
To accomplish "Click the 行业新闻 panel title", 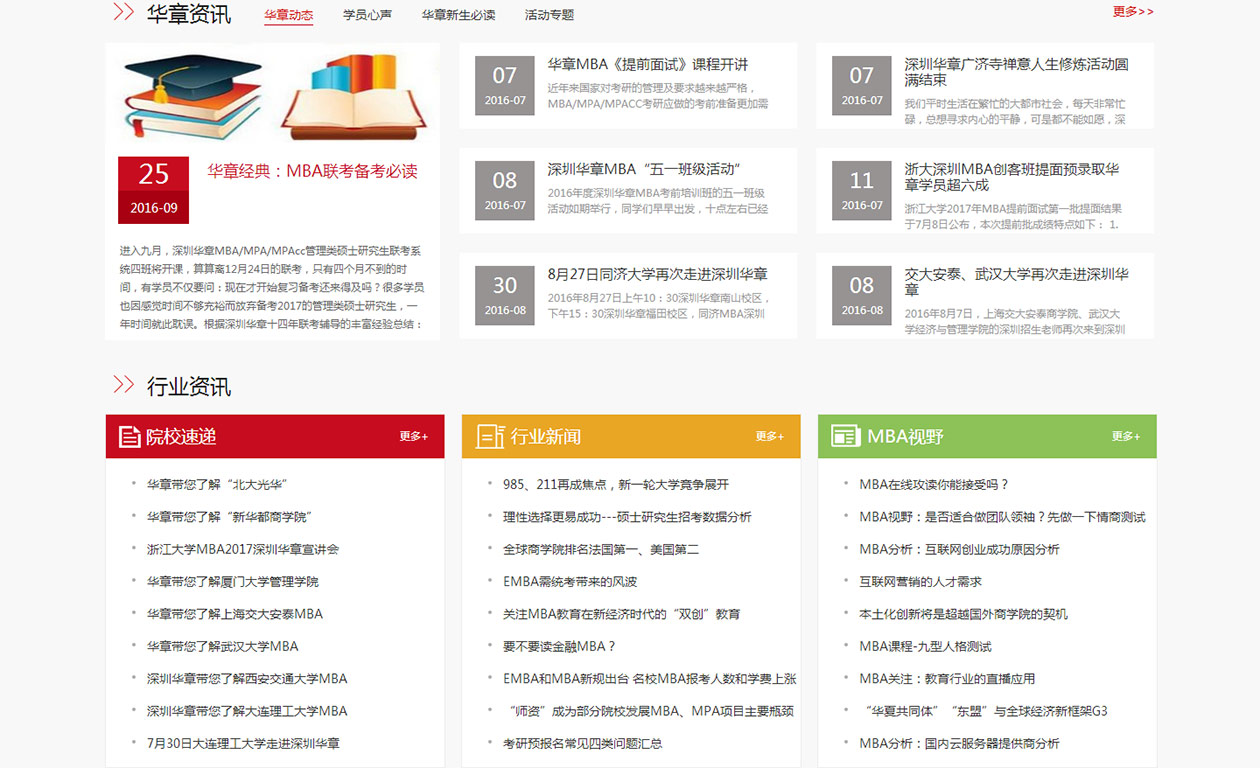I will pos(545,437).
